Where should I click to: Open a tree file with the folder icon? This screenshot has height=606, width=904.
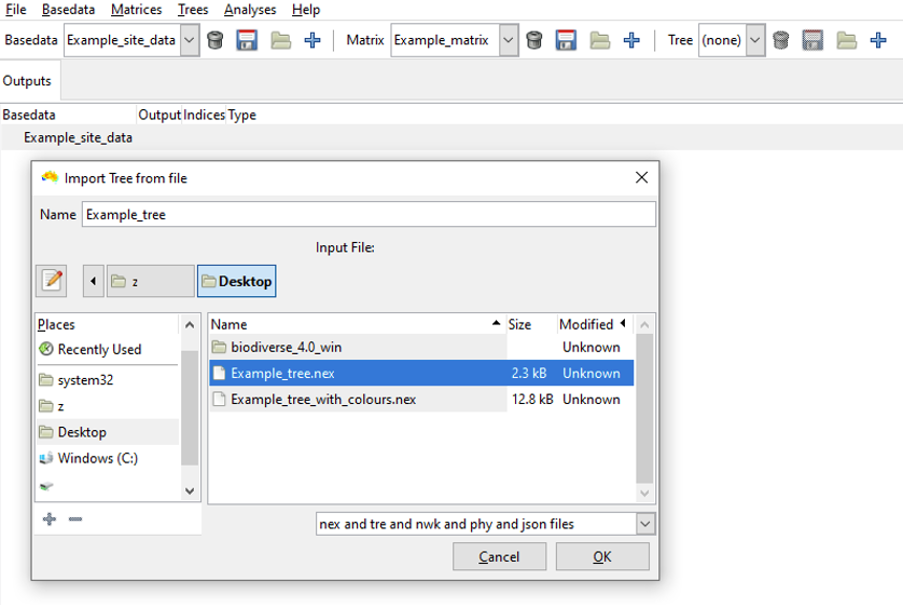[847, 40]
